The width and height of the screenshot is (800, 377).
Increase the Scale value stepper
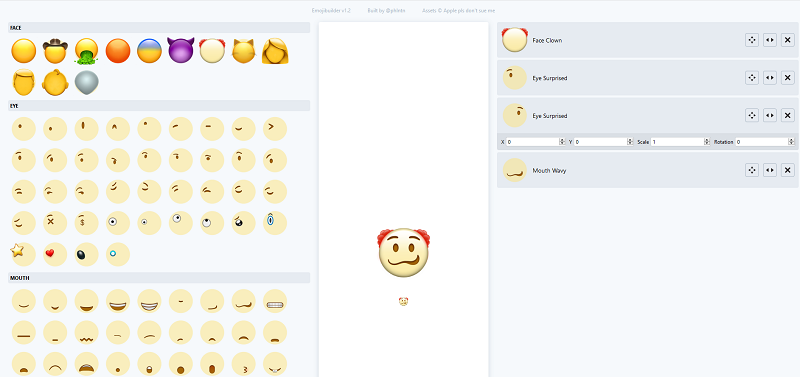pyautogui.click(x=707, y=140)
